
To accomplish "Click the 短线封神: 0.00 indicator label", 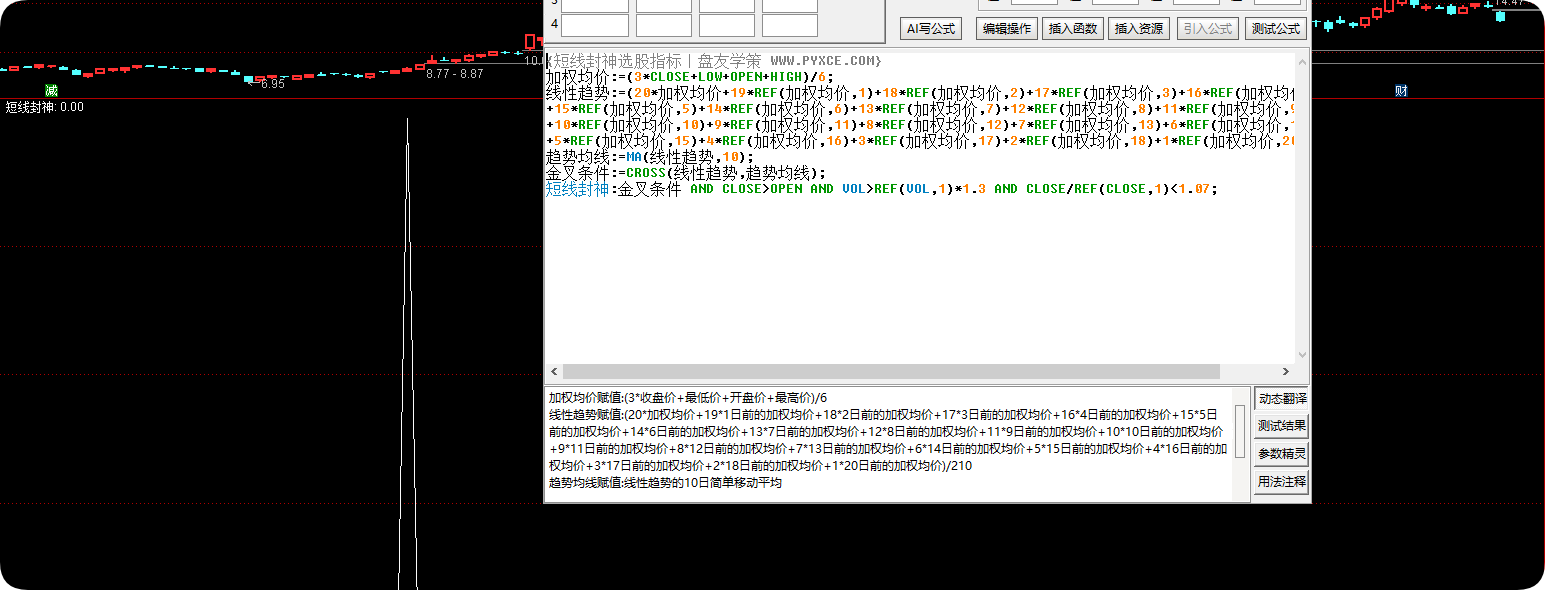I will pyautogui.click(x=45, y=107).
